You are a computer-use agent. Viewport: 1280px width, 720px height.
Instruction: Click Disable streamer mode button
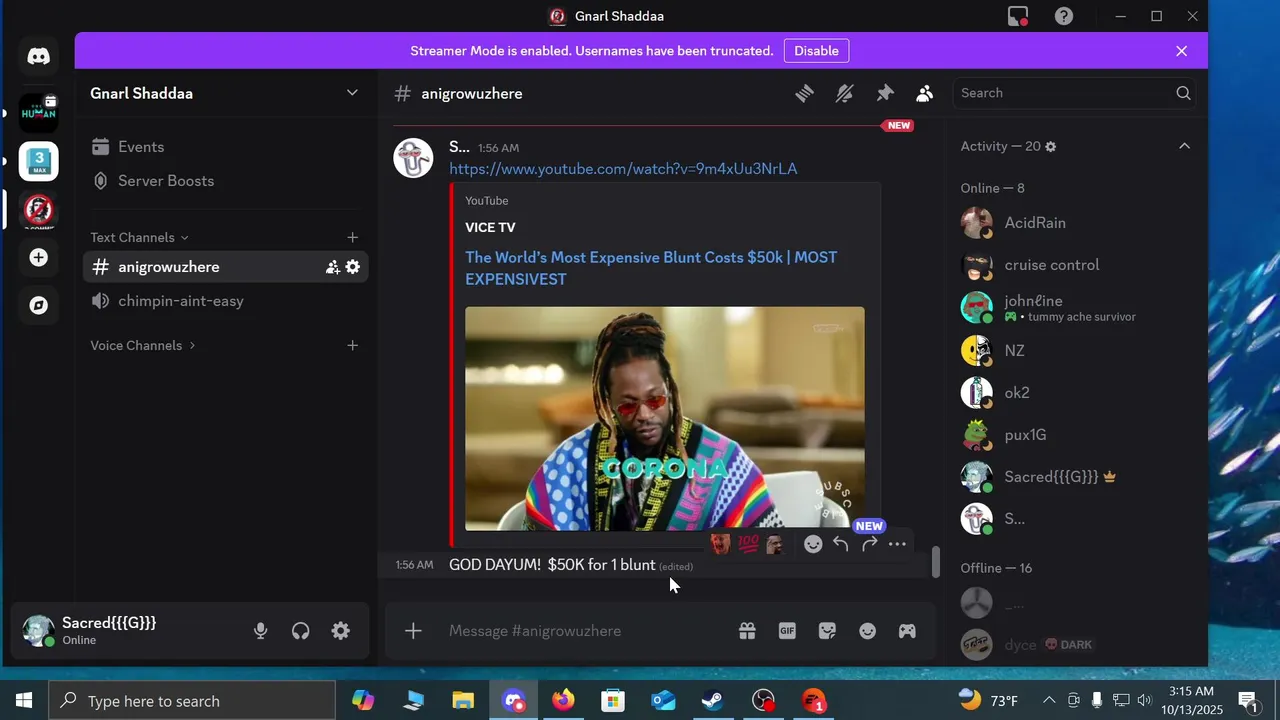pyautogui.click(x=816, y=51)
